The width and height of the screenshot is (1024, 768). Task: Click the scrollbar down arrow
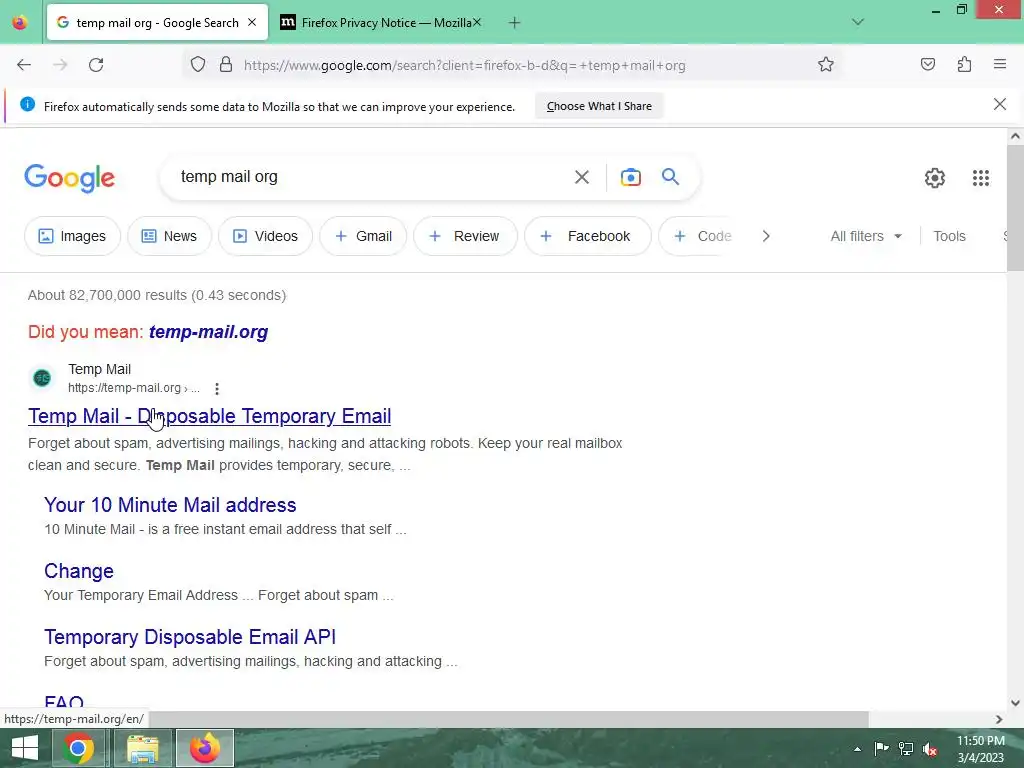[x=1015, y=703]
